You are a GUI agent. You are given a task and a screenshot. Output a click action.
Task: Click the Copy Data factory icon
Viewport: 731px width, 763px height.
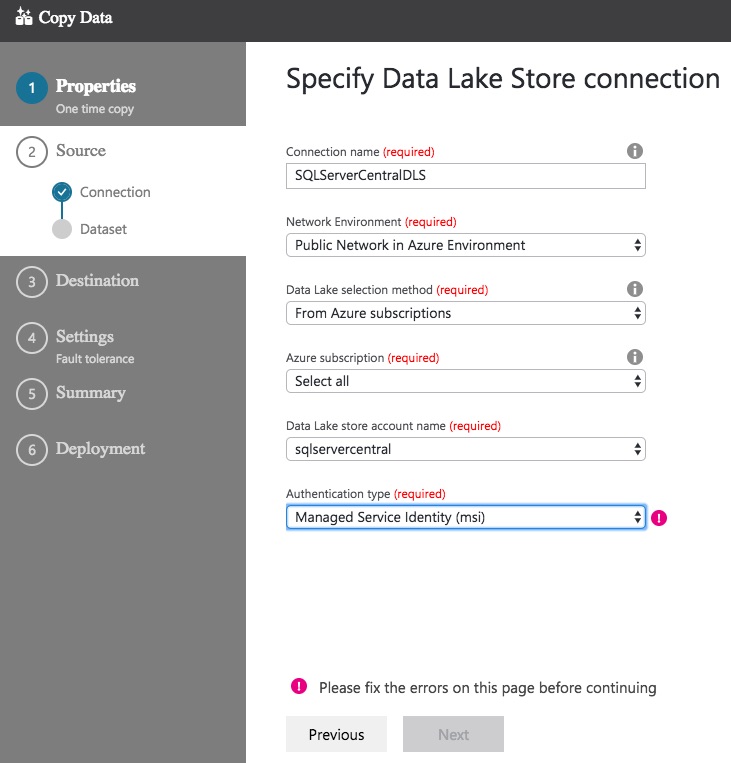pos(24,18)
